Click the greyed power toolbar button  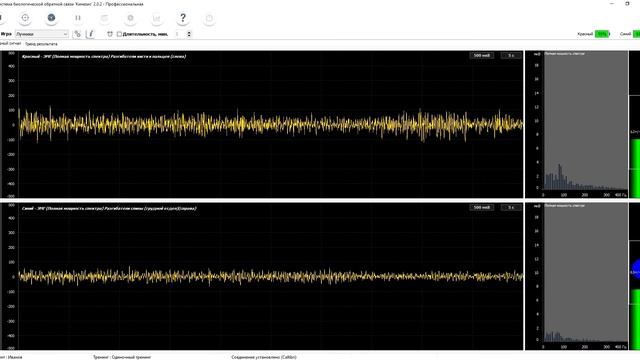pyautogui.click(x=209, y=18)
